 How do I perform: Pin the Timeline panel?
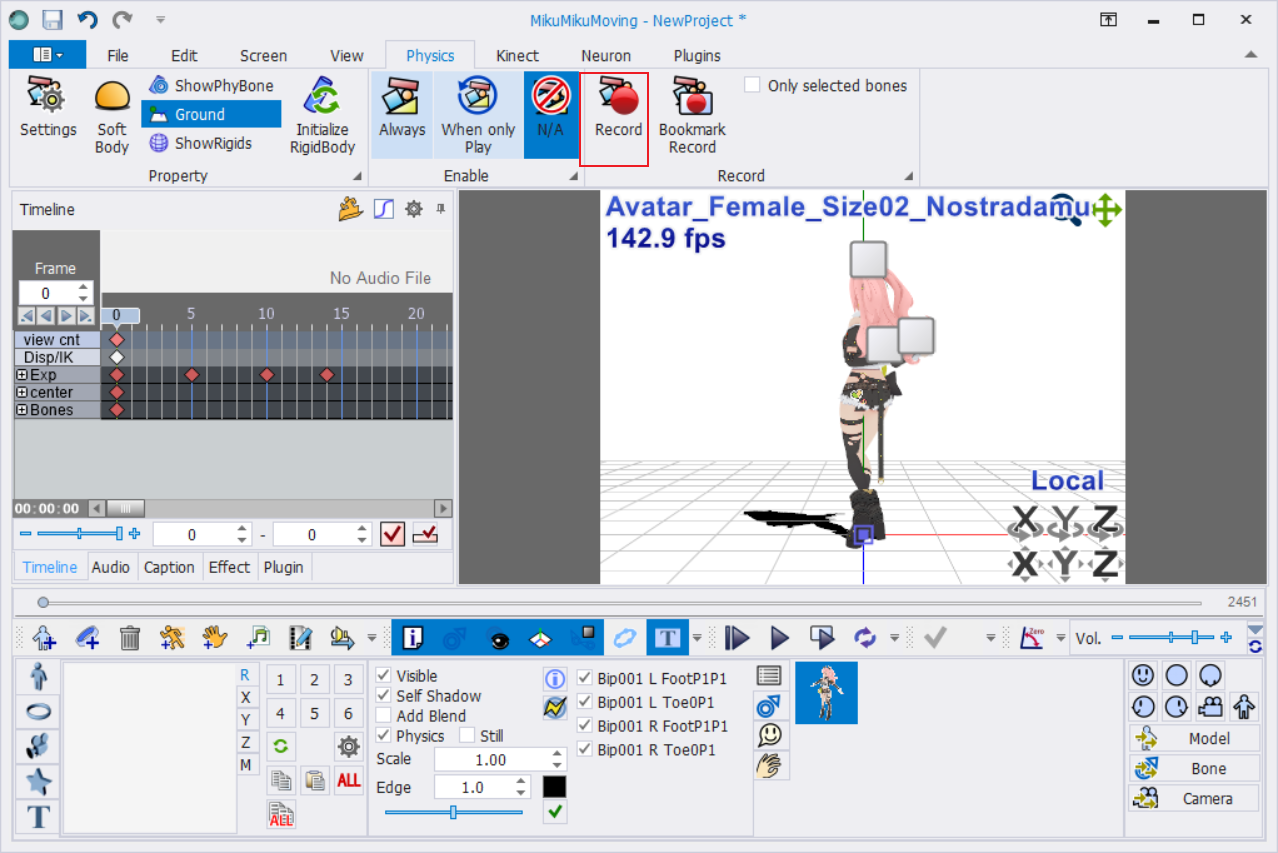pos(441,209)
